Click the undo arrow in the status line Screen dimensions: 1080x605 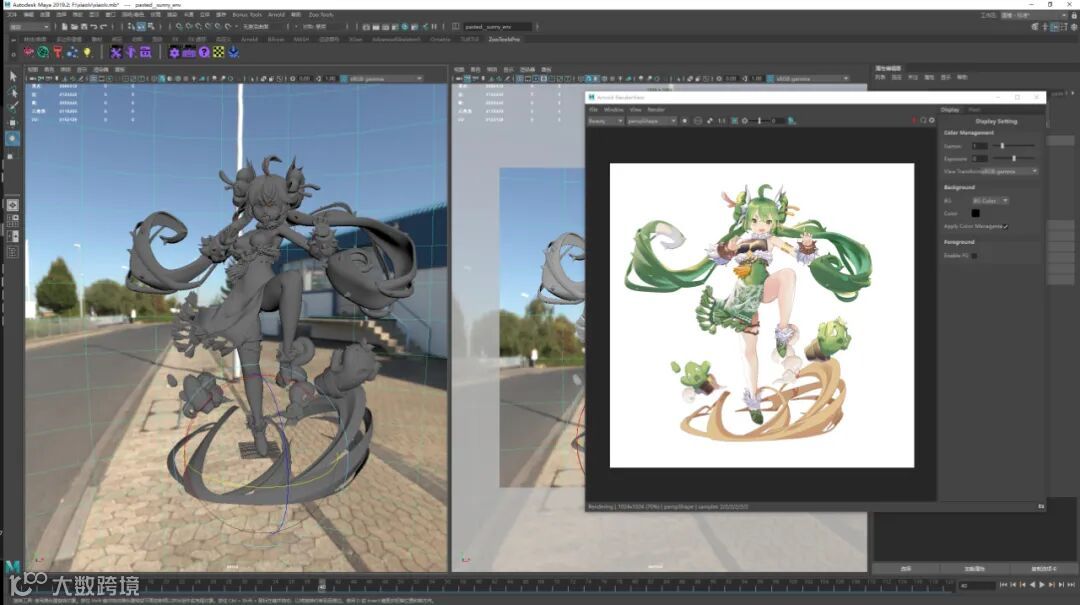click(94, 27)
